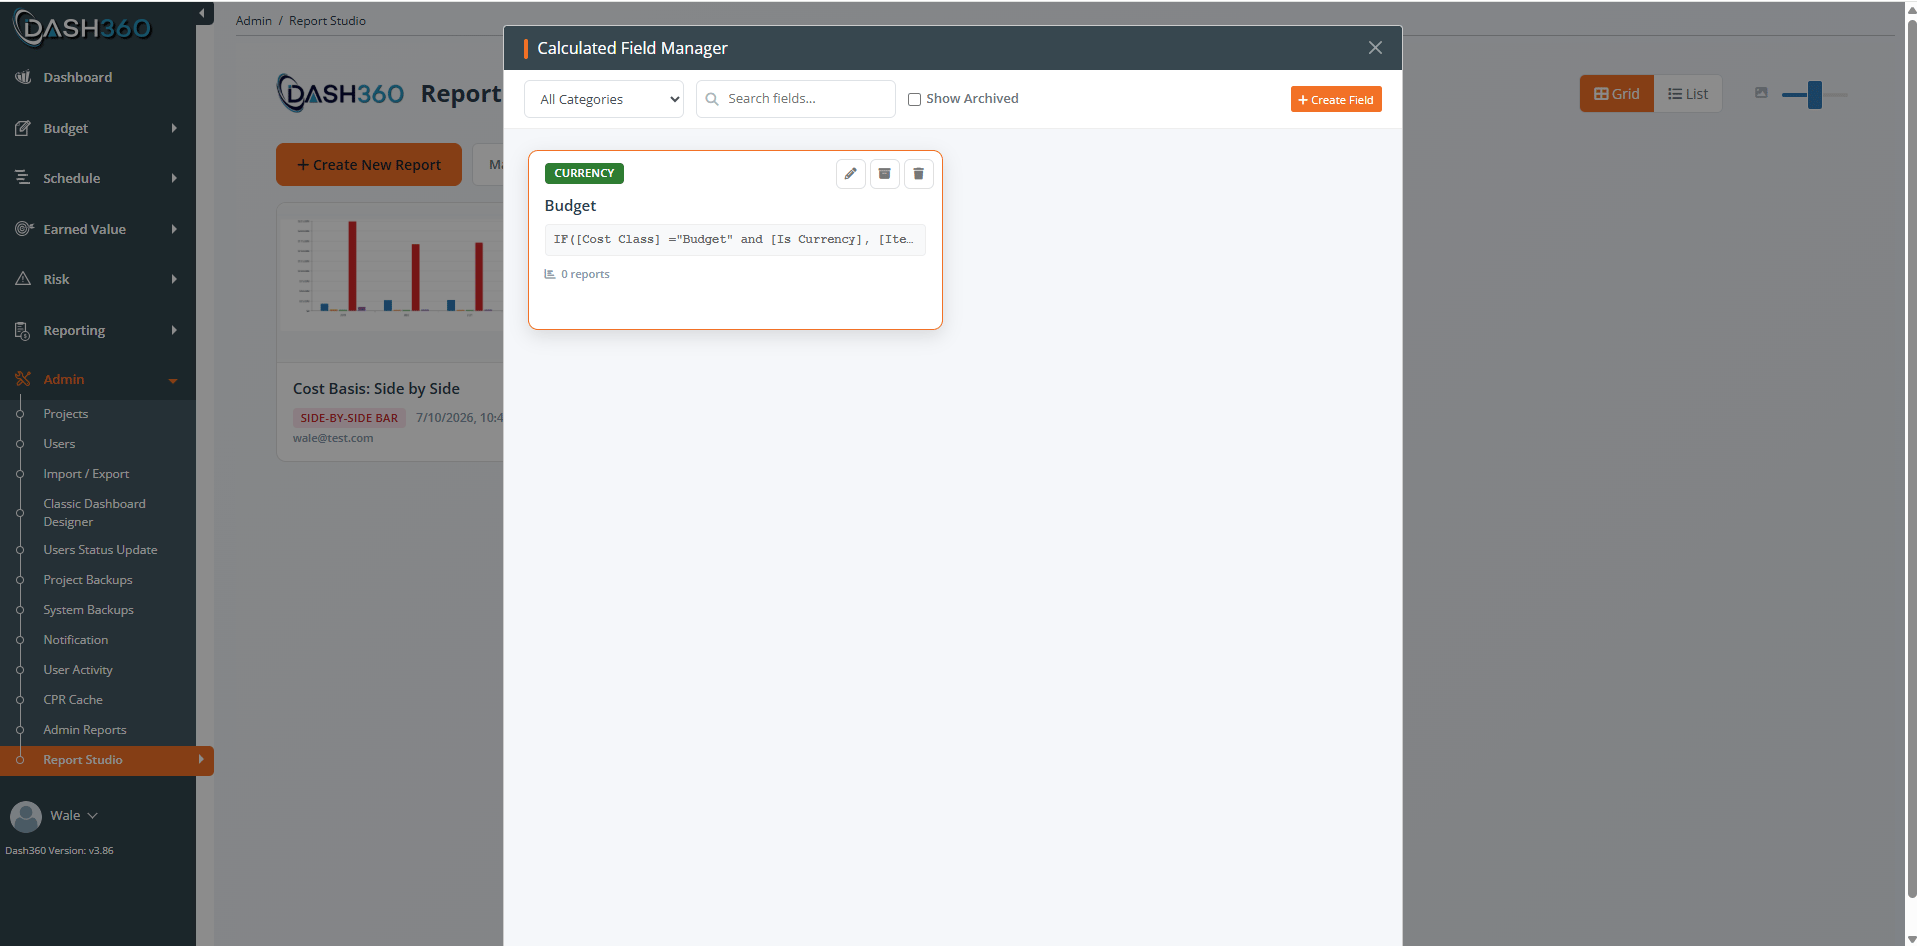Expand the Risk menu arrow
This screenshot has width=1917, height=946.
(x=174, y=279)
